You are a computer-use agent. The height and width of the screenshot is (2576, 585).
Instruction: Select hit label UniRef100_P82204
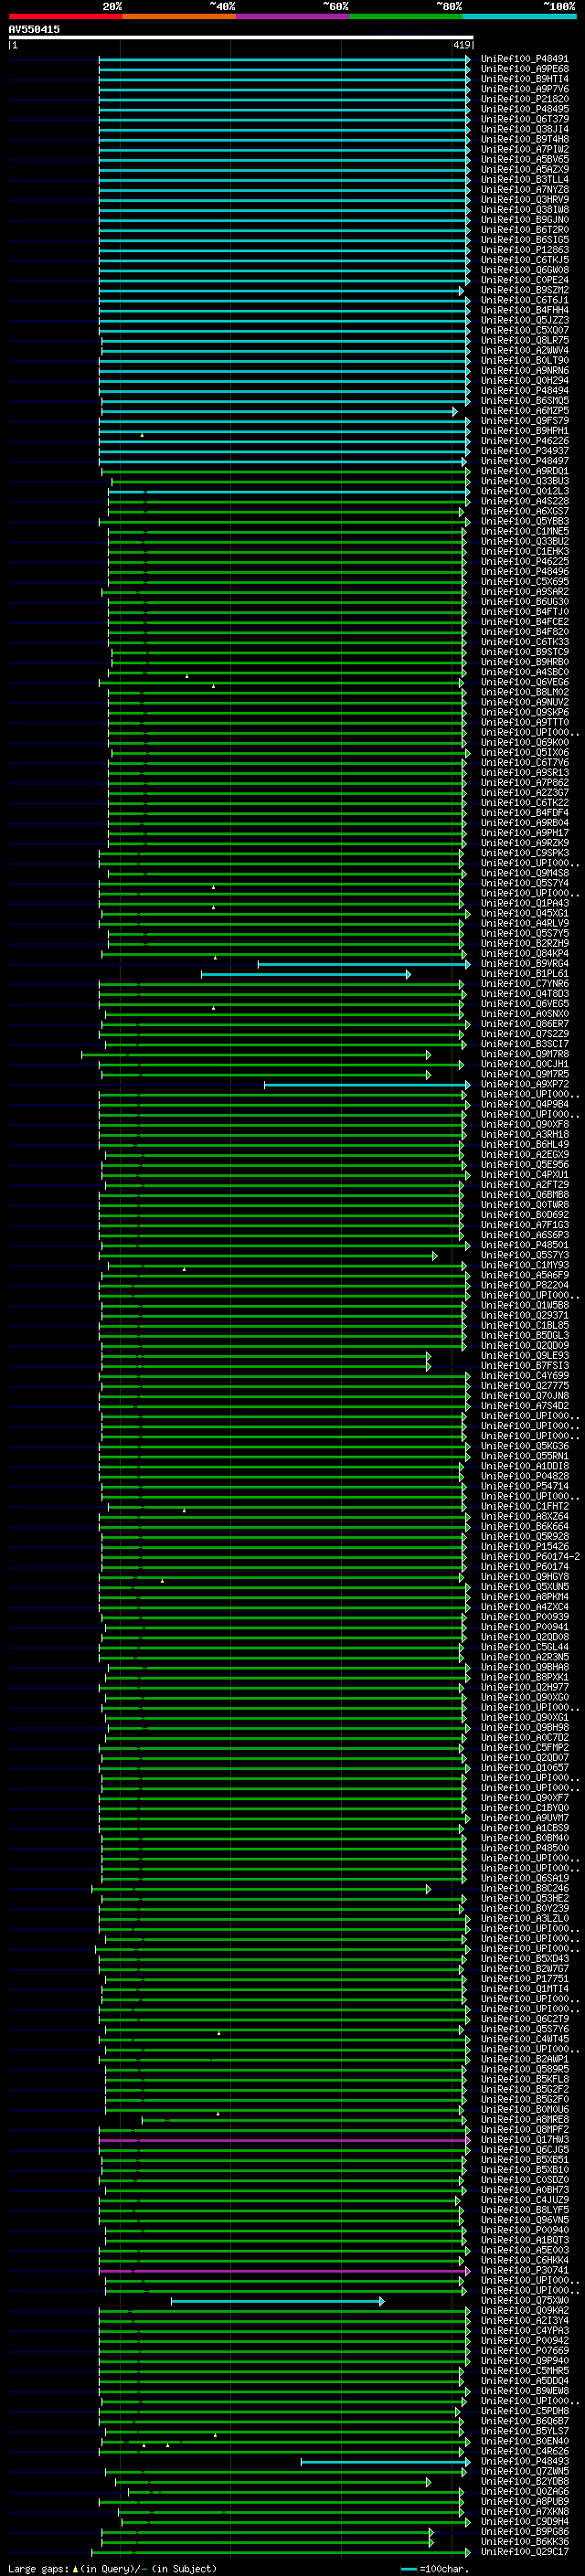pos(524,1285)
